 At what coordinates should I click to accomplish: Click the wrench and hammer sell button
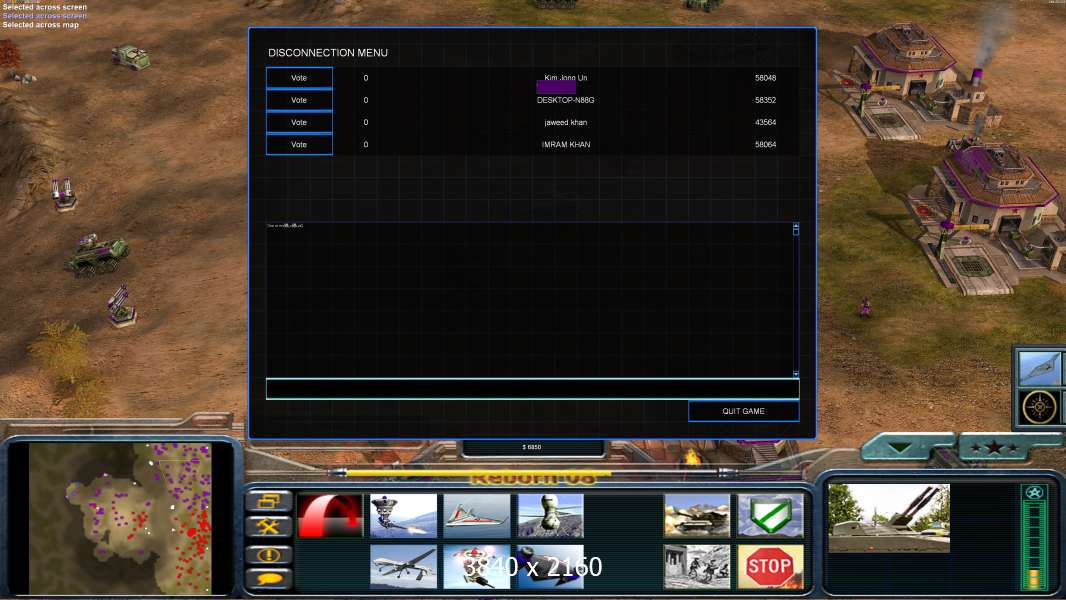[269, 526]
